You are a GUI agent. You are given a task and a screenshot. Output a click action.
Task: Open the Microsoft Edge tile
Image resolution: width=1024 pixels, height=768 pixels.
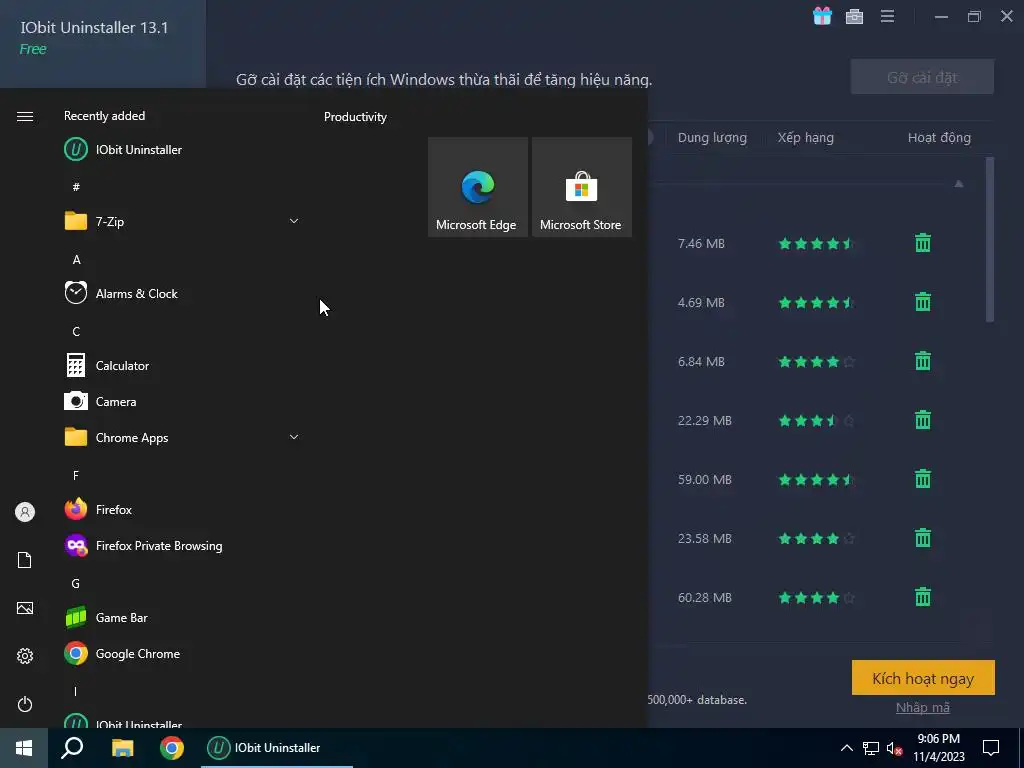[x=477, y=187]
